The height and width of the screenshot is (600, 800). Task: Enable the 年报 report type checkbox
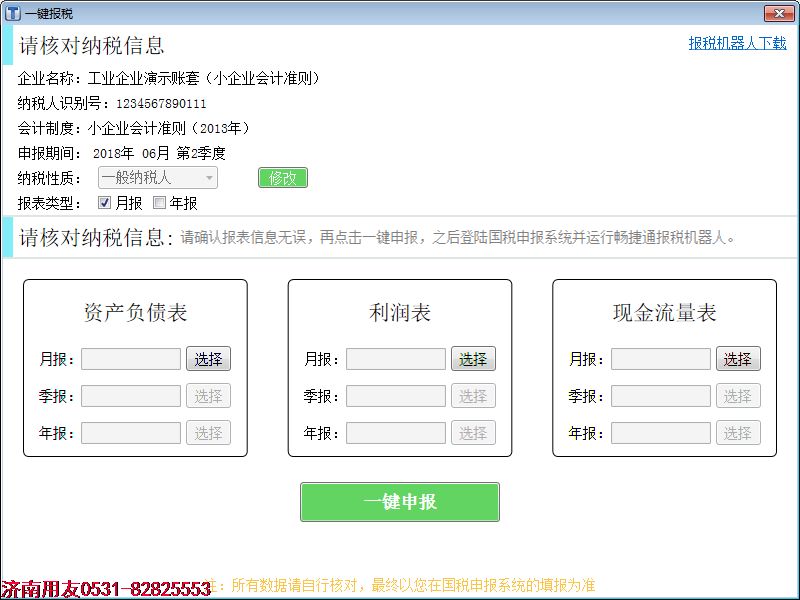159,203
